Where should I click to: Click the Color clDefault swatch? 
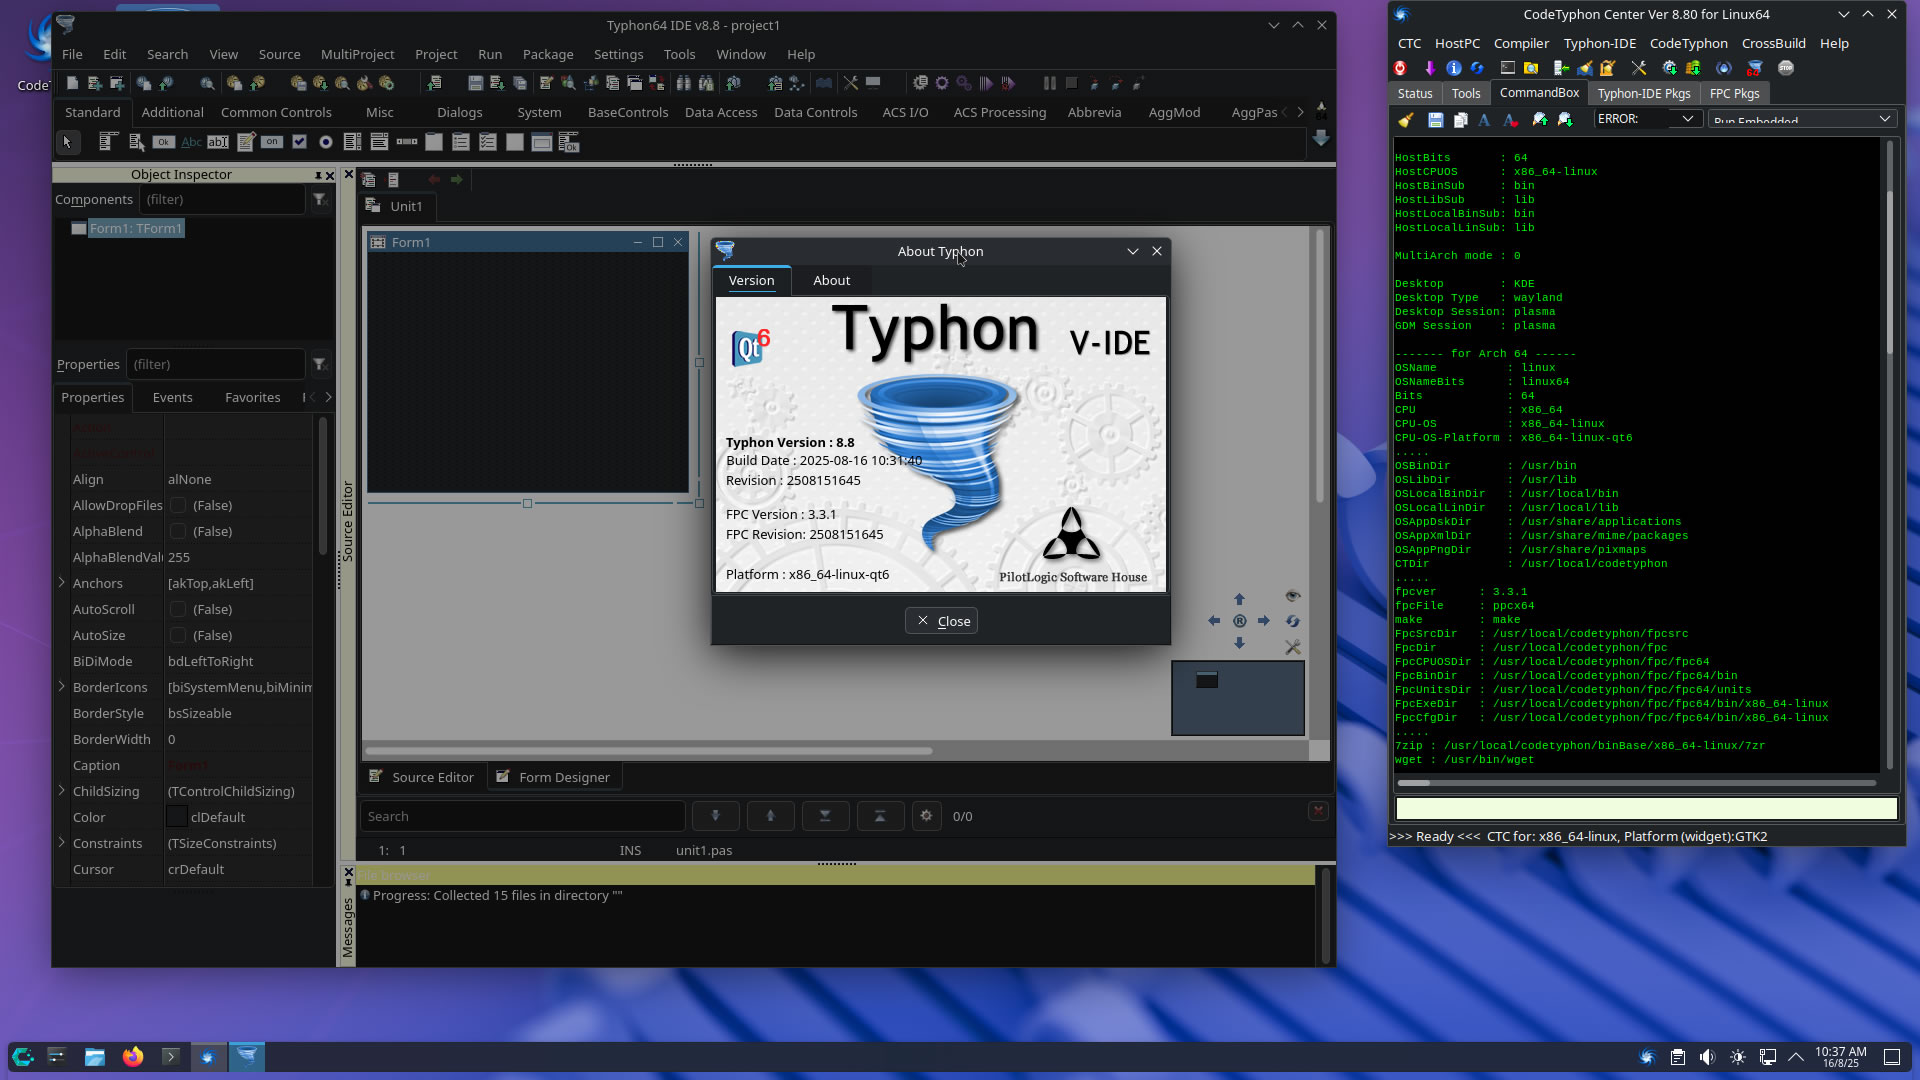click(176, 817)
